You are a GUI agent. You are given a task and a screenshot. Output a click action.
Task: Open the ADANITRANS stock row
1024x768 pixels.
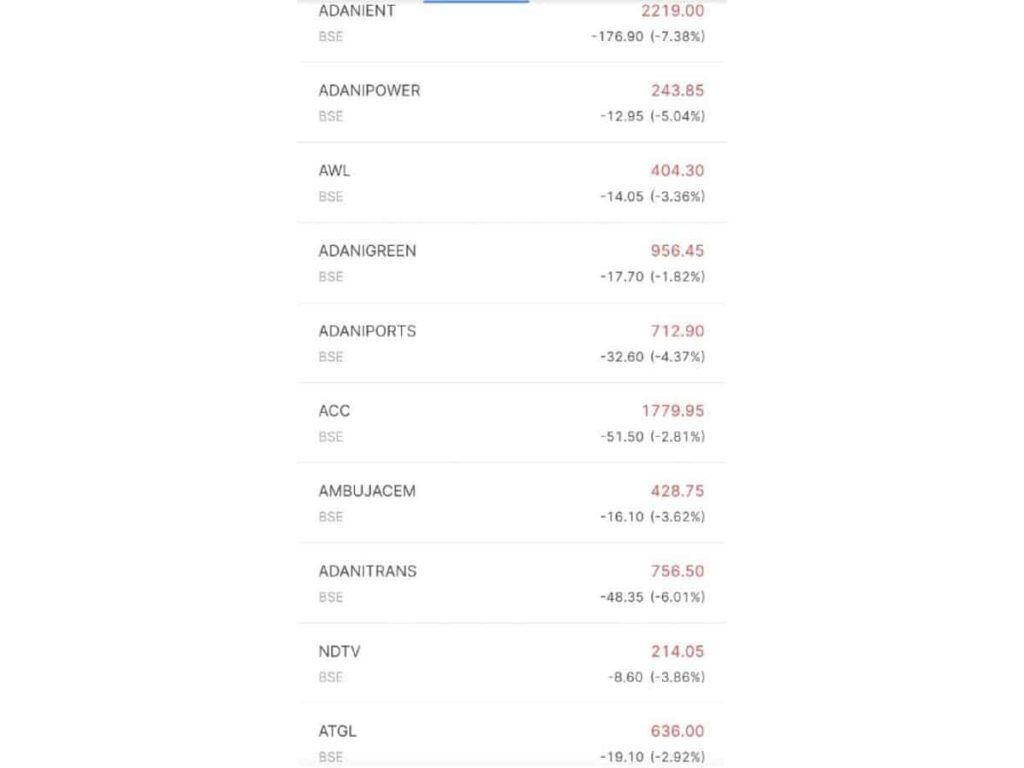coord(367,571)
